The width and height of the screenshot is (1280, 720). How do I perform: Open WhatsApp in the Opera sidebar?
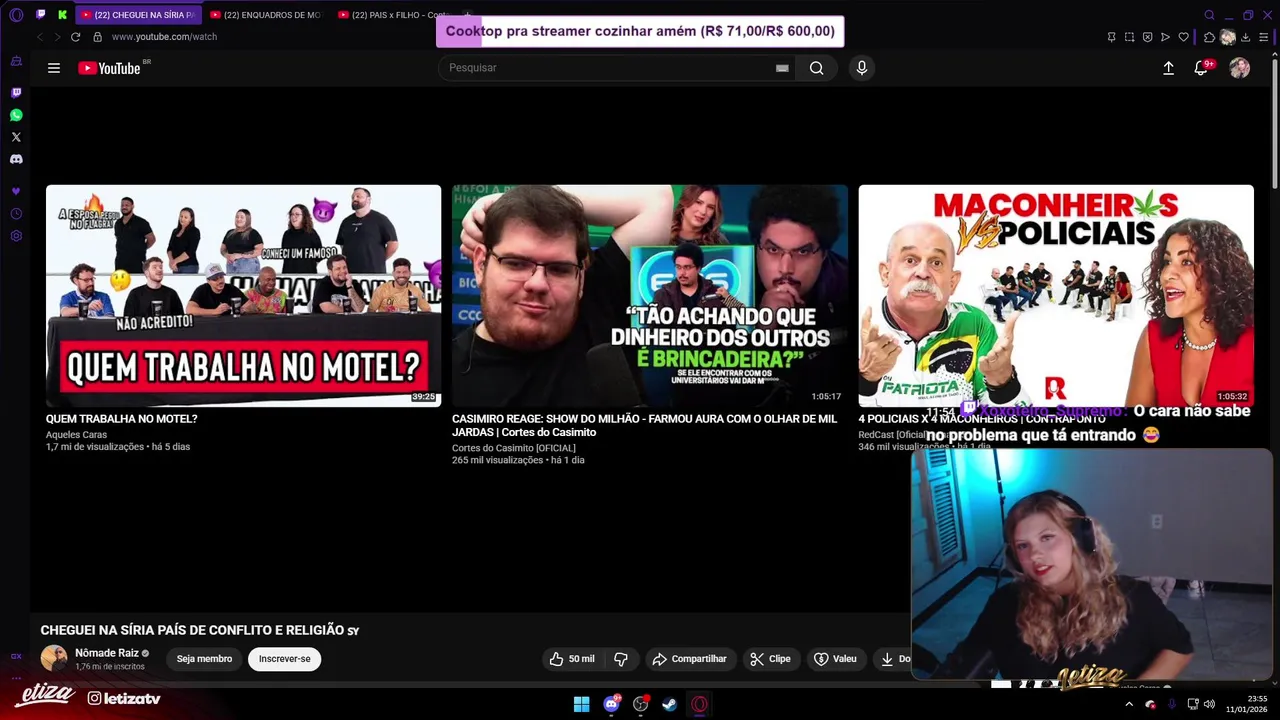[x=16, y=115]
